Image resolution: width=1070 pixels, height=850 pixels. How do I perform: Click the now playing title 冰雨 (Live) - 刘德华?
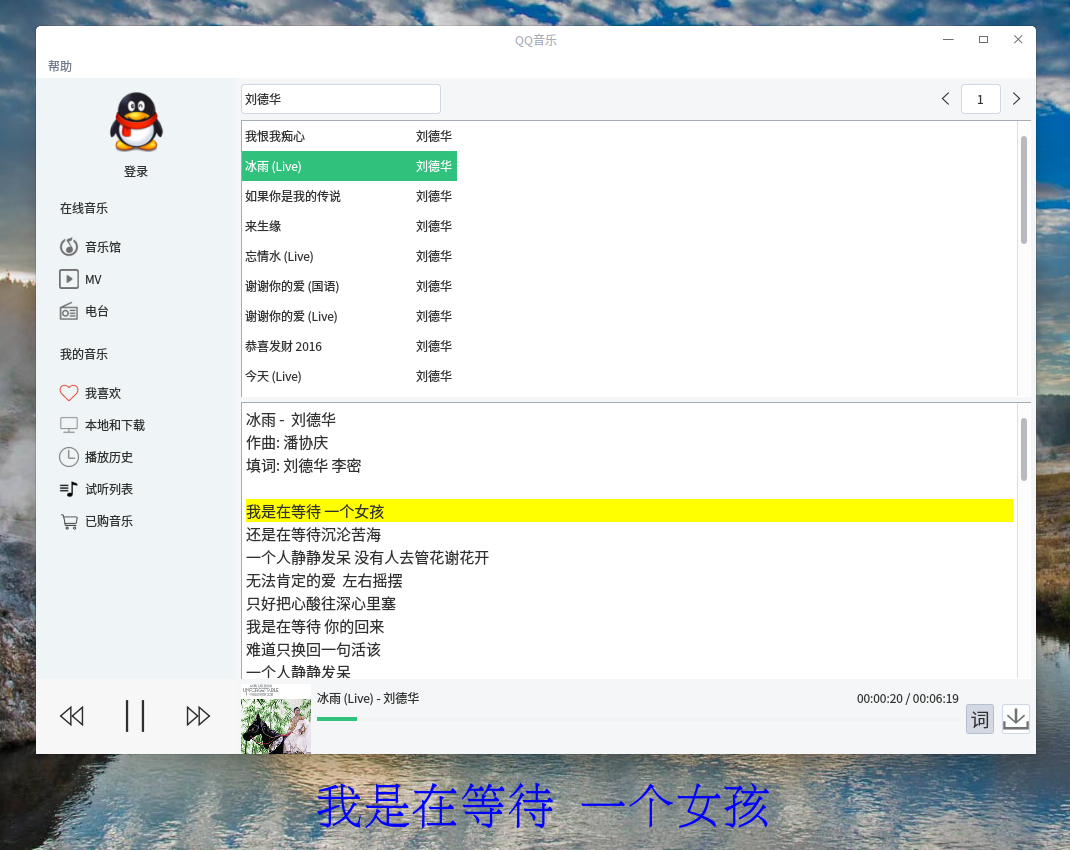point(368,699)
